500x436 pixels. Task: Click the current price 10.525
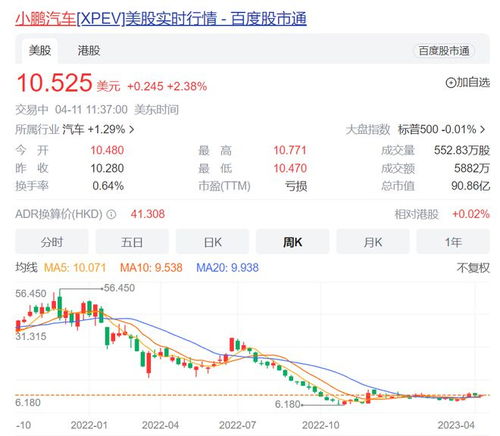(54, 83)
